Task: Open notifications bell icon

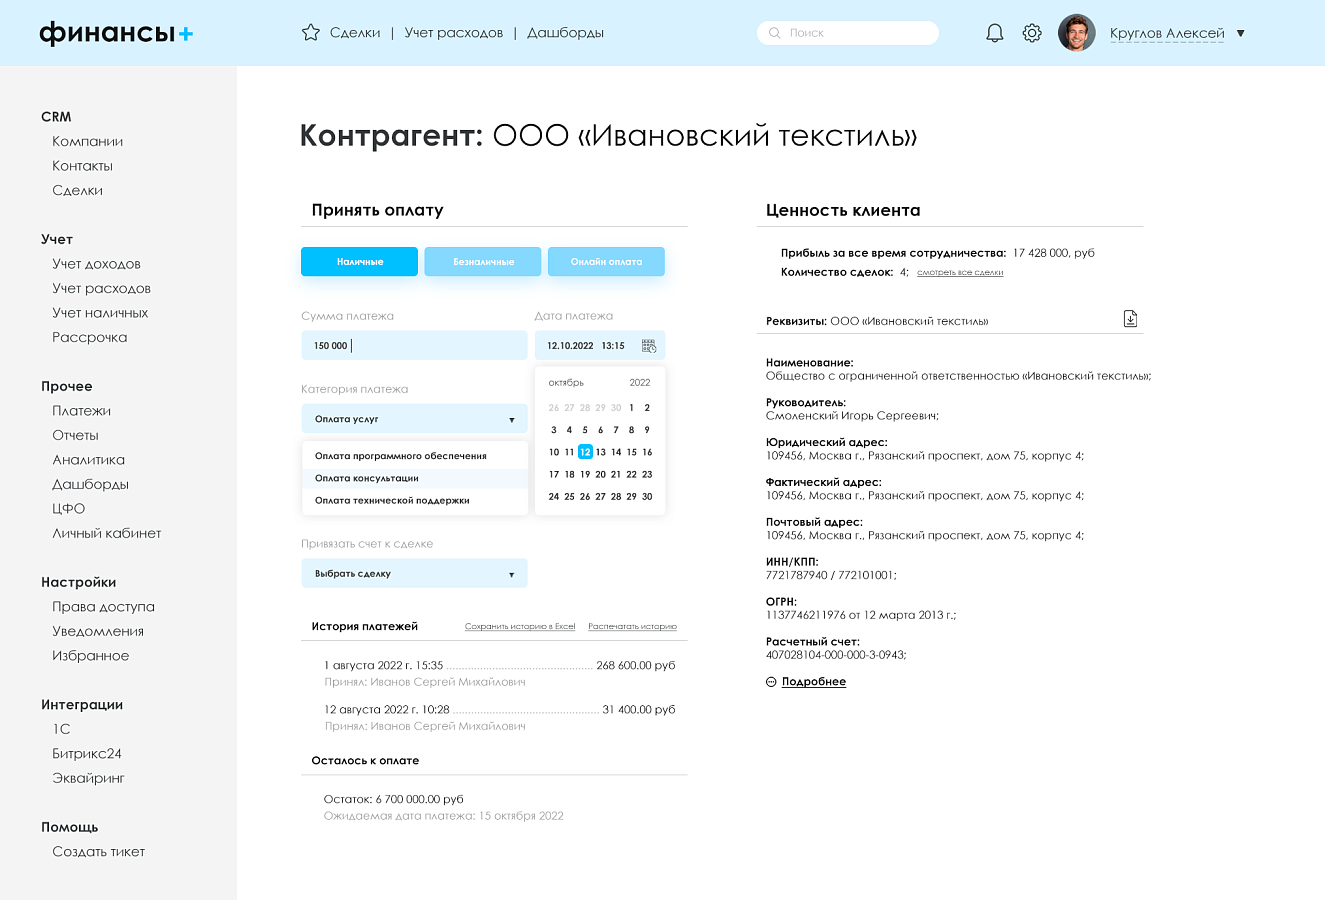Action: click(994, 33)
